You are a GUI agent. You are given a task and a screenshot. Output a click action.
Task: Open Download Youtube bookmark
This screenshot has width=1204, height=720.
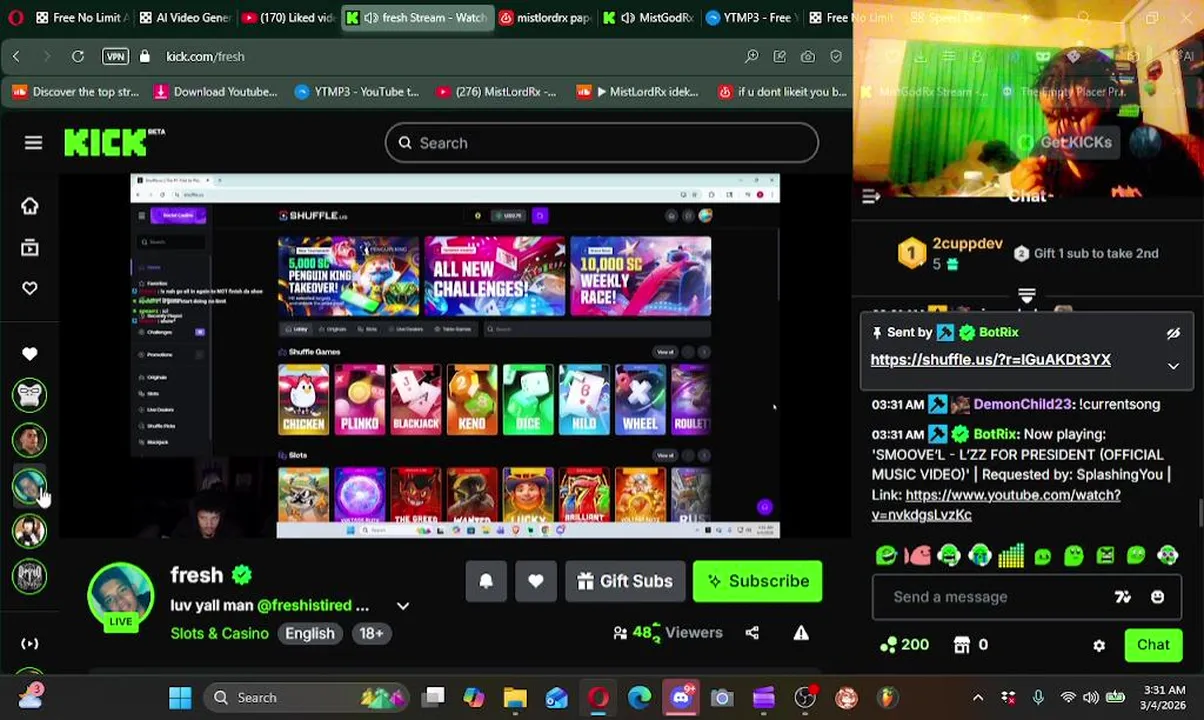(216, 92)
